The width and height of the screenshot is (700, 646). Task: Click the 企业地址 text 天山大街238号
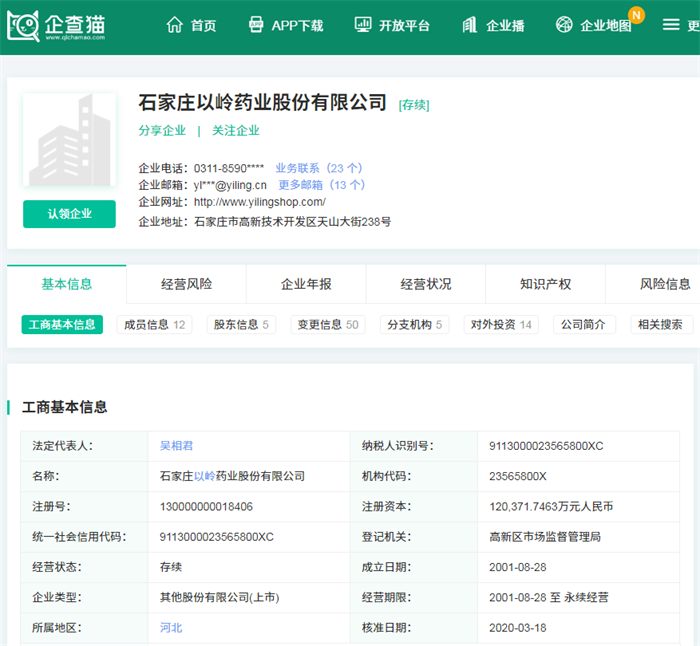354,222
